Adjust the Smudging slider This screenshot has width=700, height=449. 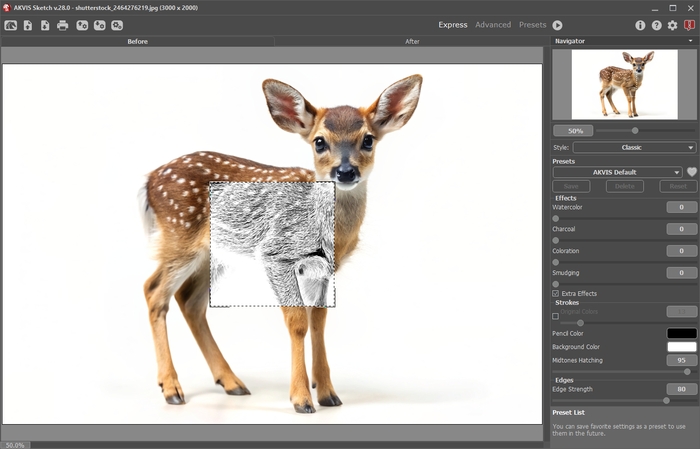556,284
